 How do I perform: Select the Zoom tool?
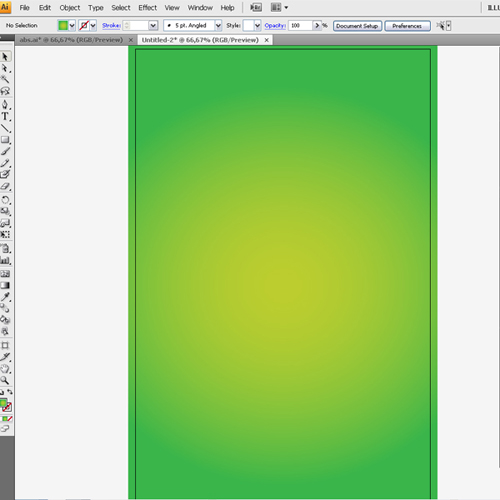5,380
